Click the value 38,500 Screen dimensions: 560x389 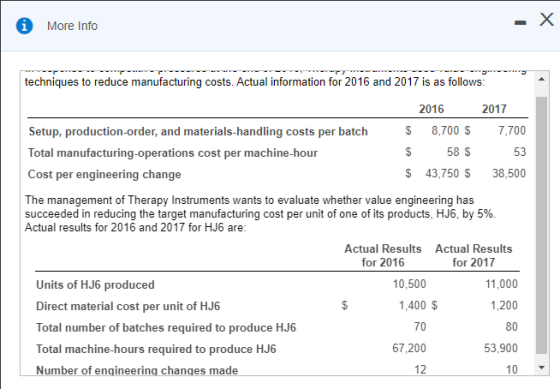point(509,174)
